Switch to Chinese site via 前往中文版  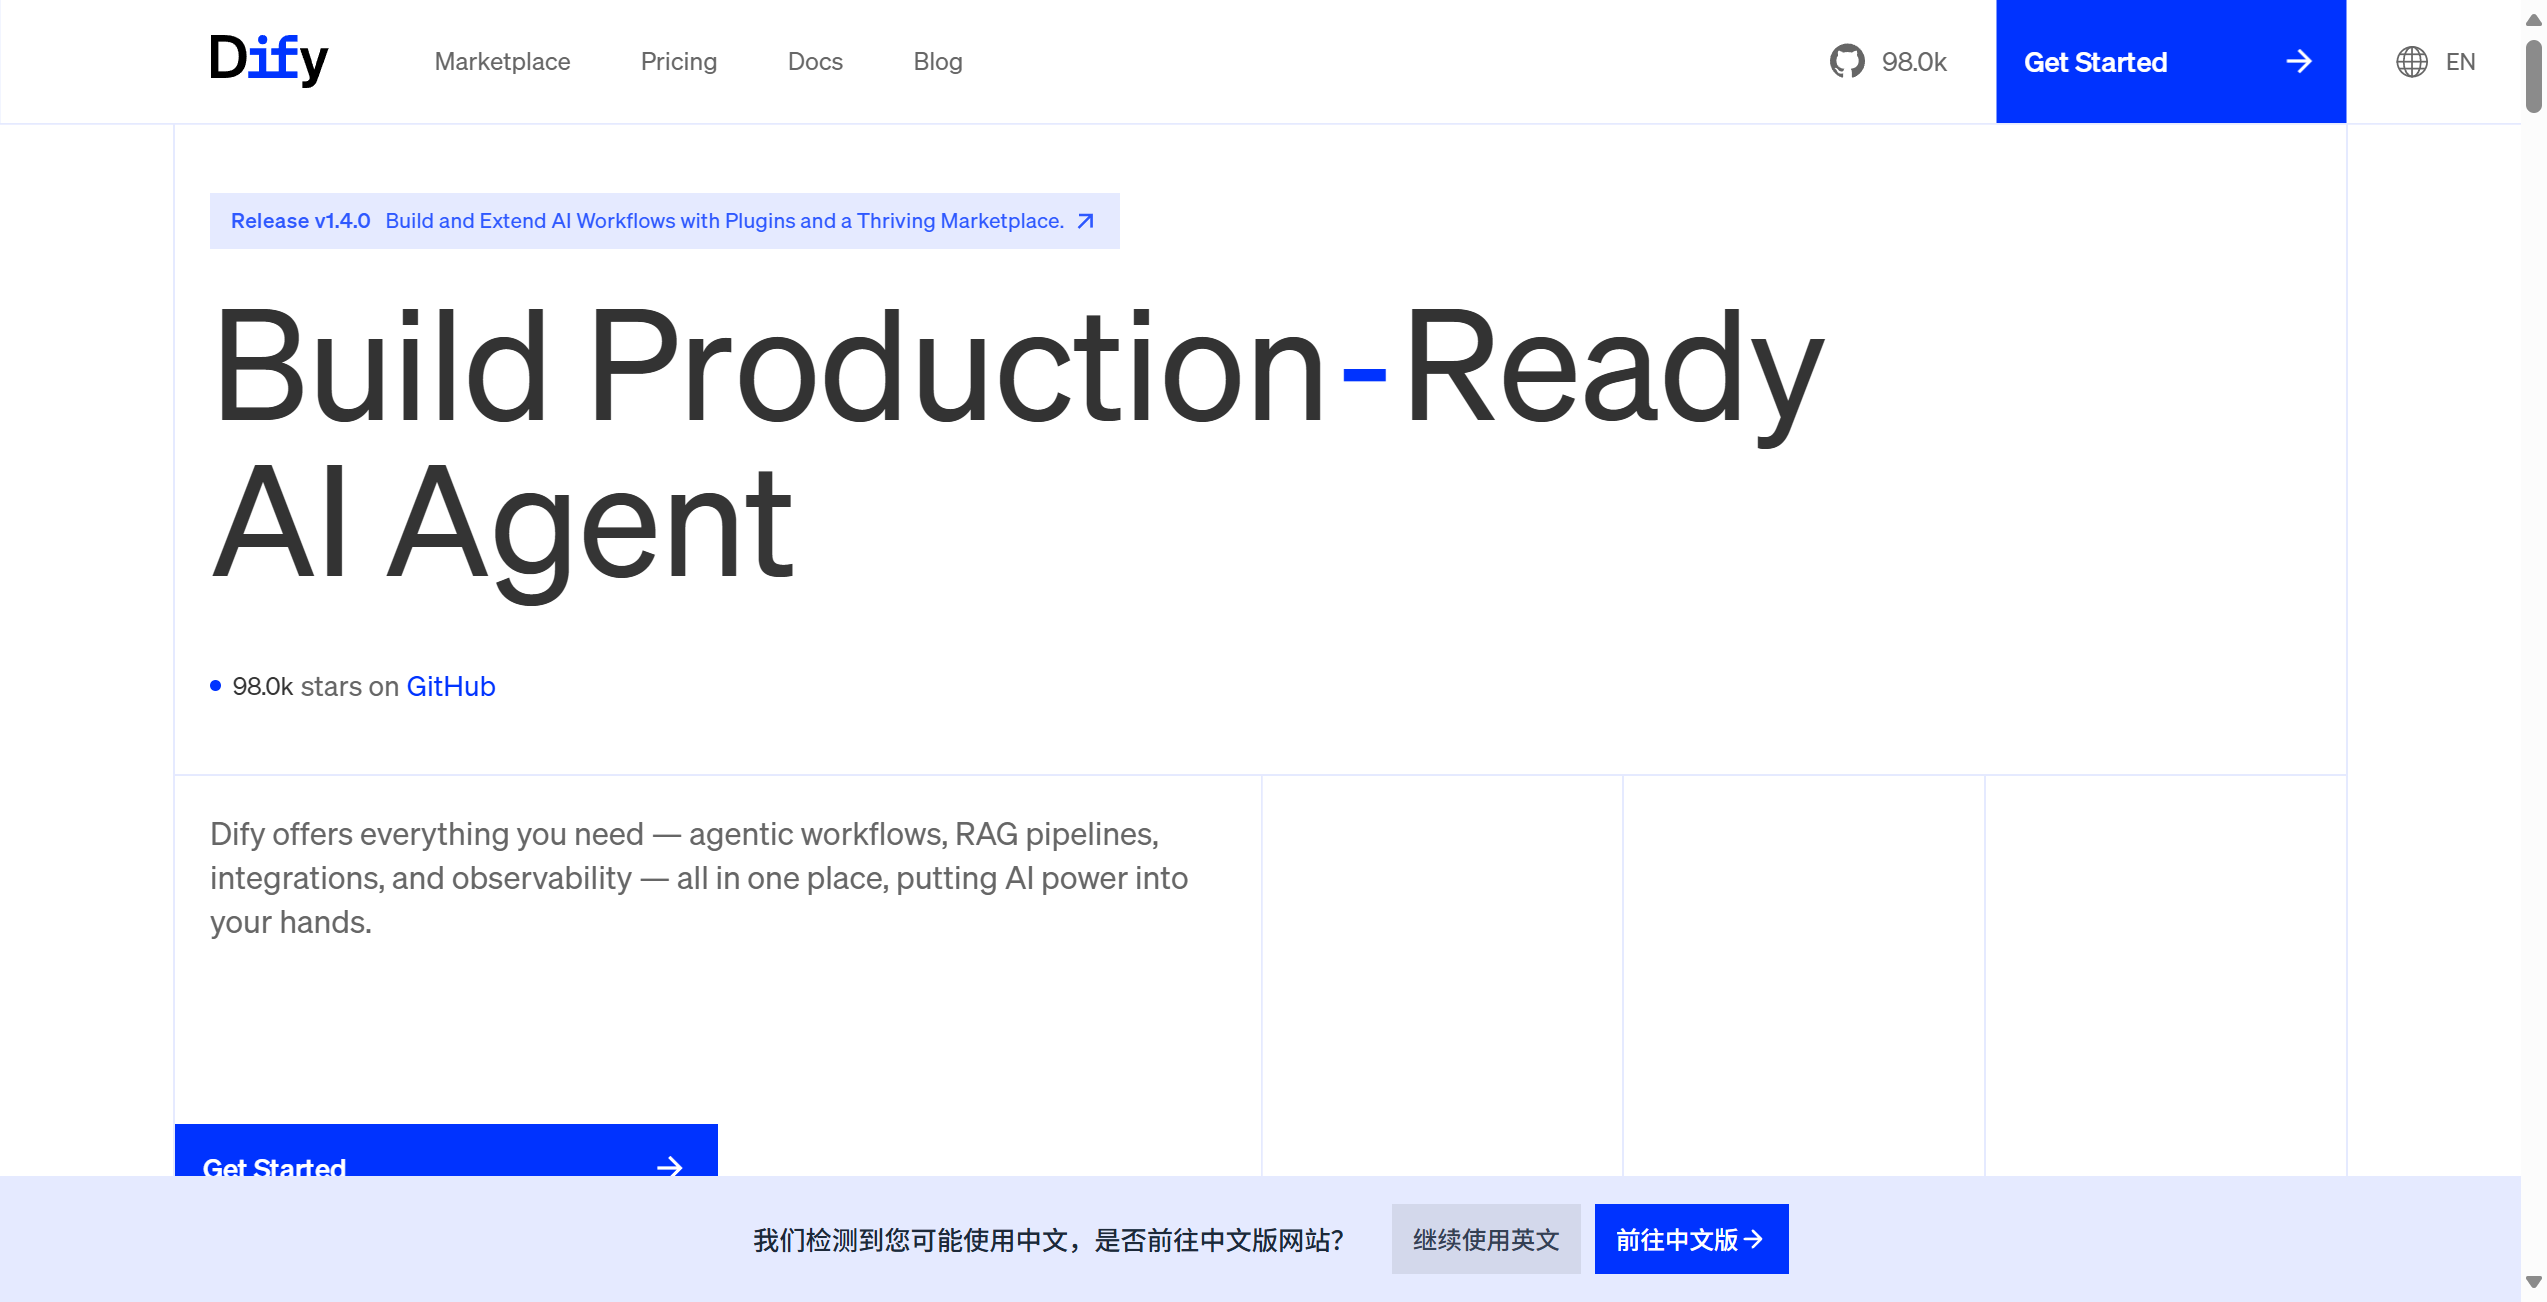1676,1239
